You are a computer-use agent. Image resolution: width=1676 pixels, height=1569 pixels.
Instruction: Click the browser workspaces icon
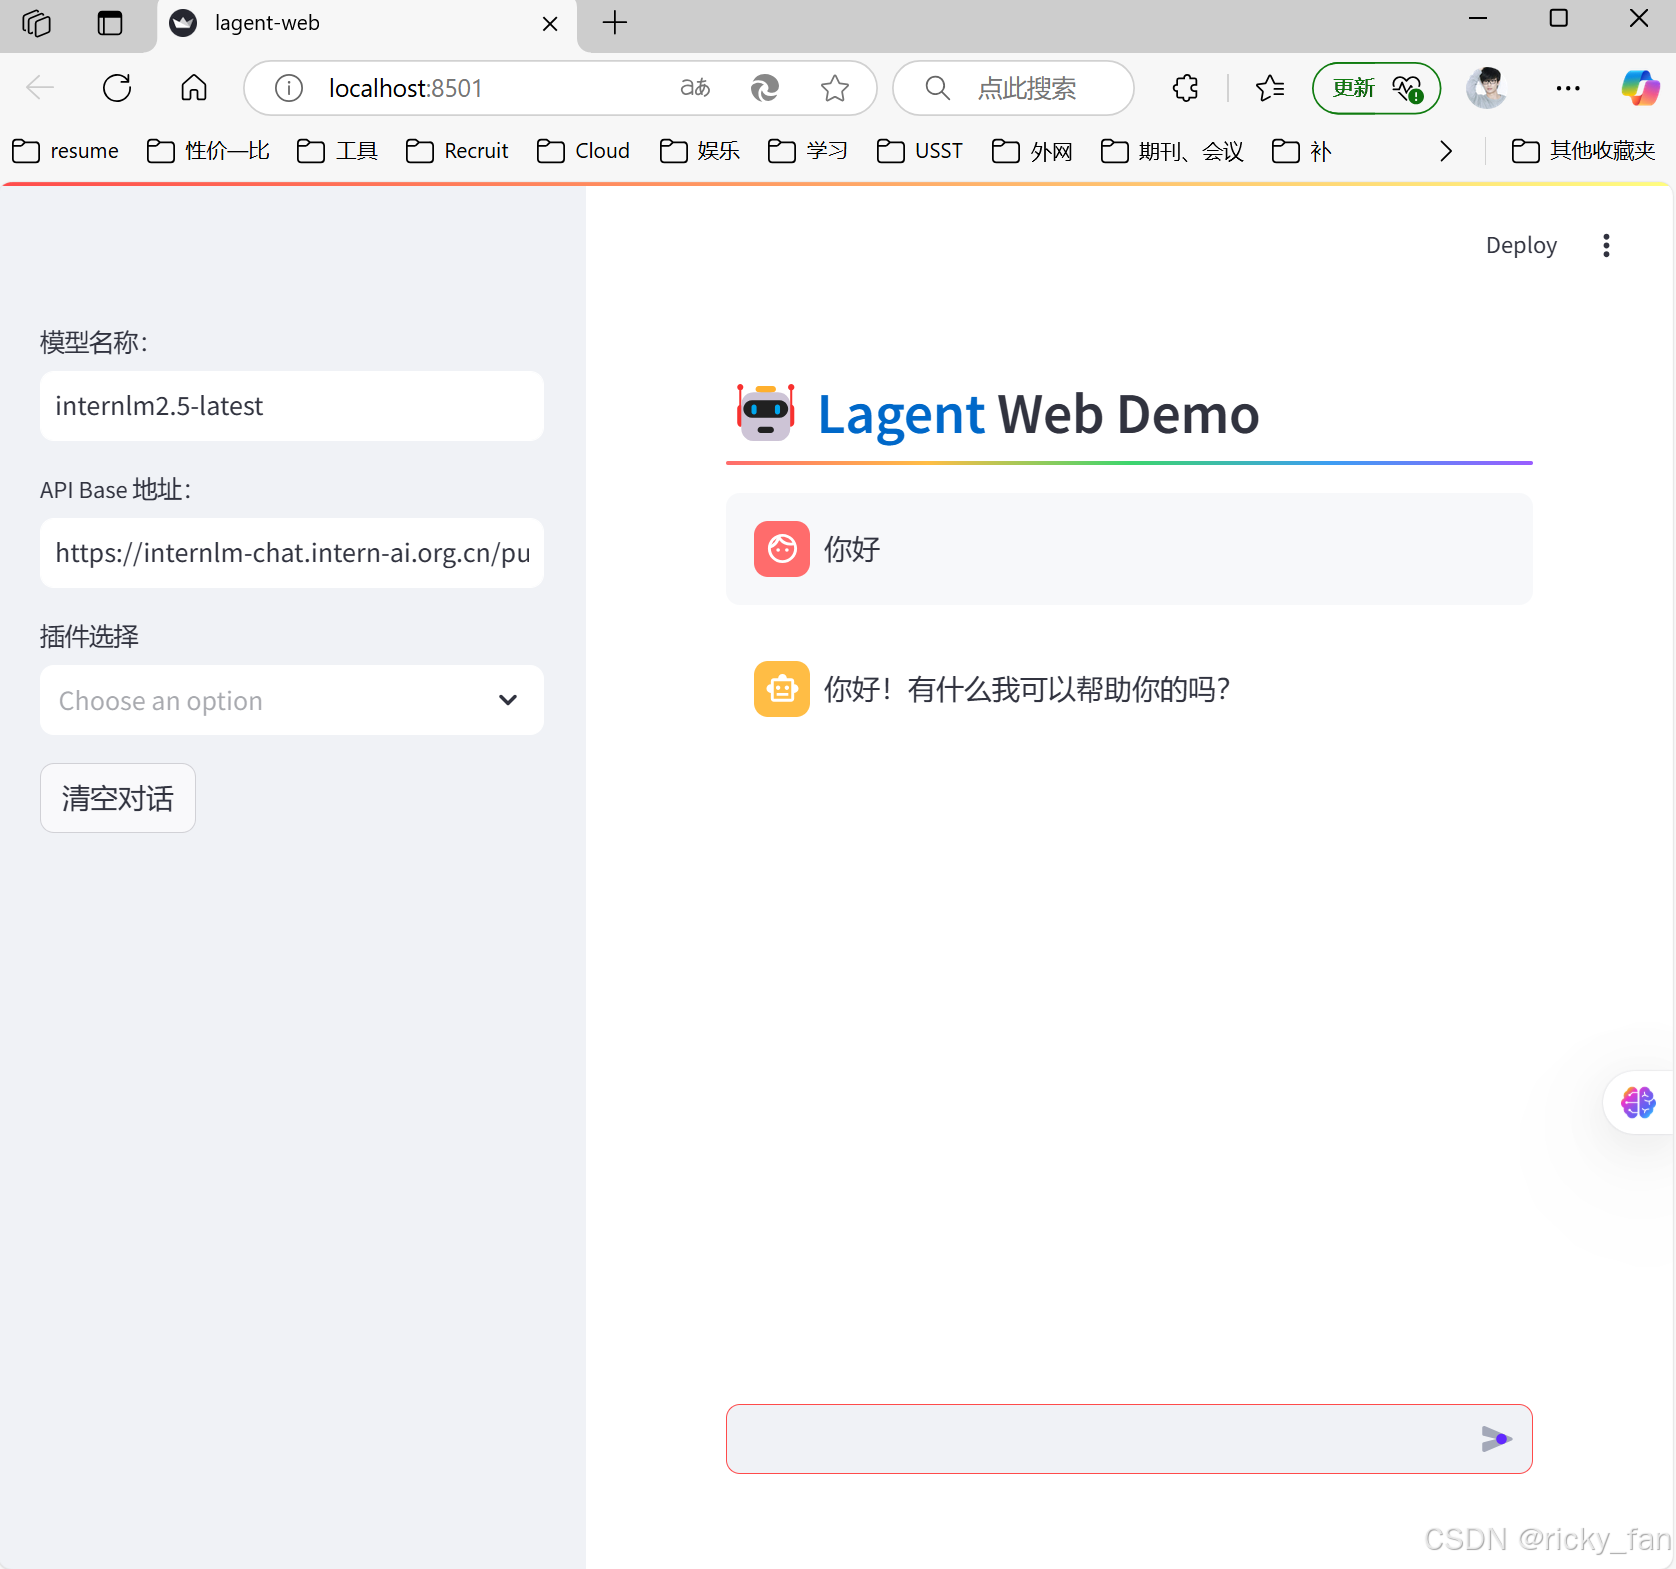point(36,22)
